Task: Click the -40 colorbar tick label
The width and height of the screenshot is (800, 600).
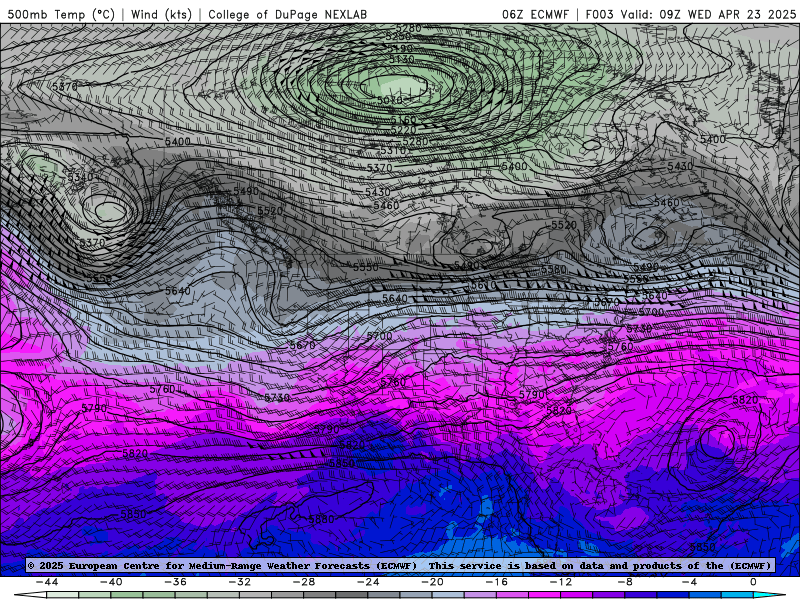Action: point(111,582)
